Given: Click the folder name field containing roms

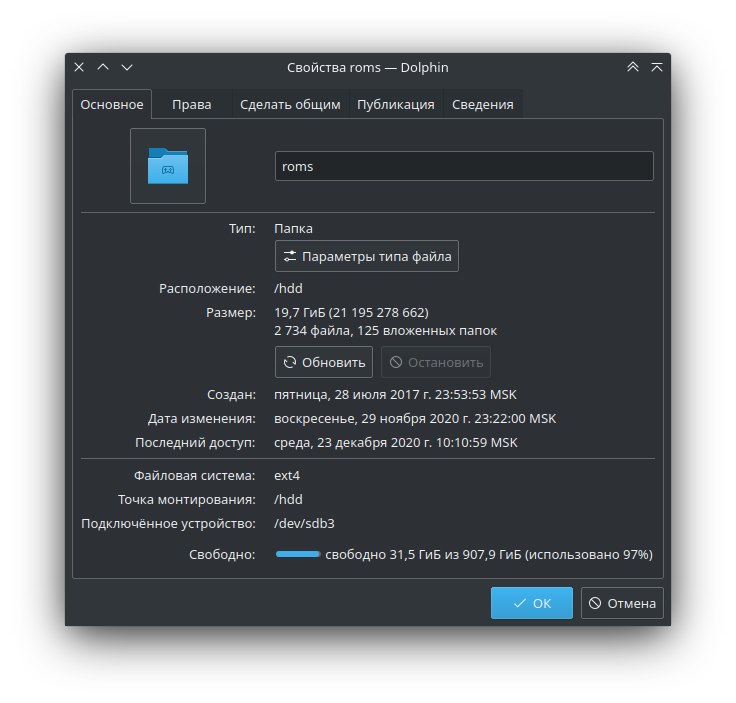Looking at the screenshot, I should [x=464, y=166].
